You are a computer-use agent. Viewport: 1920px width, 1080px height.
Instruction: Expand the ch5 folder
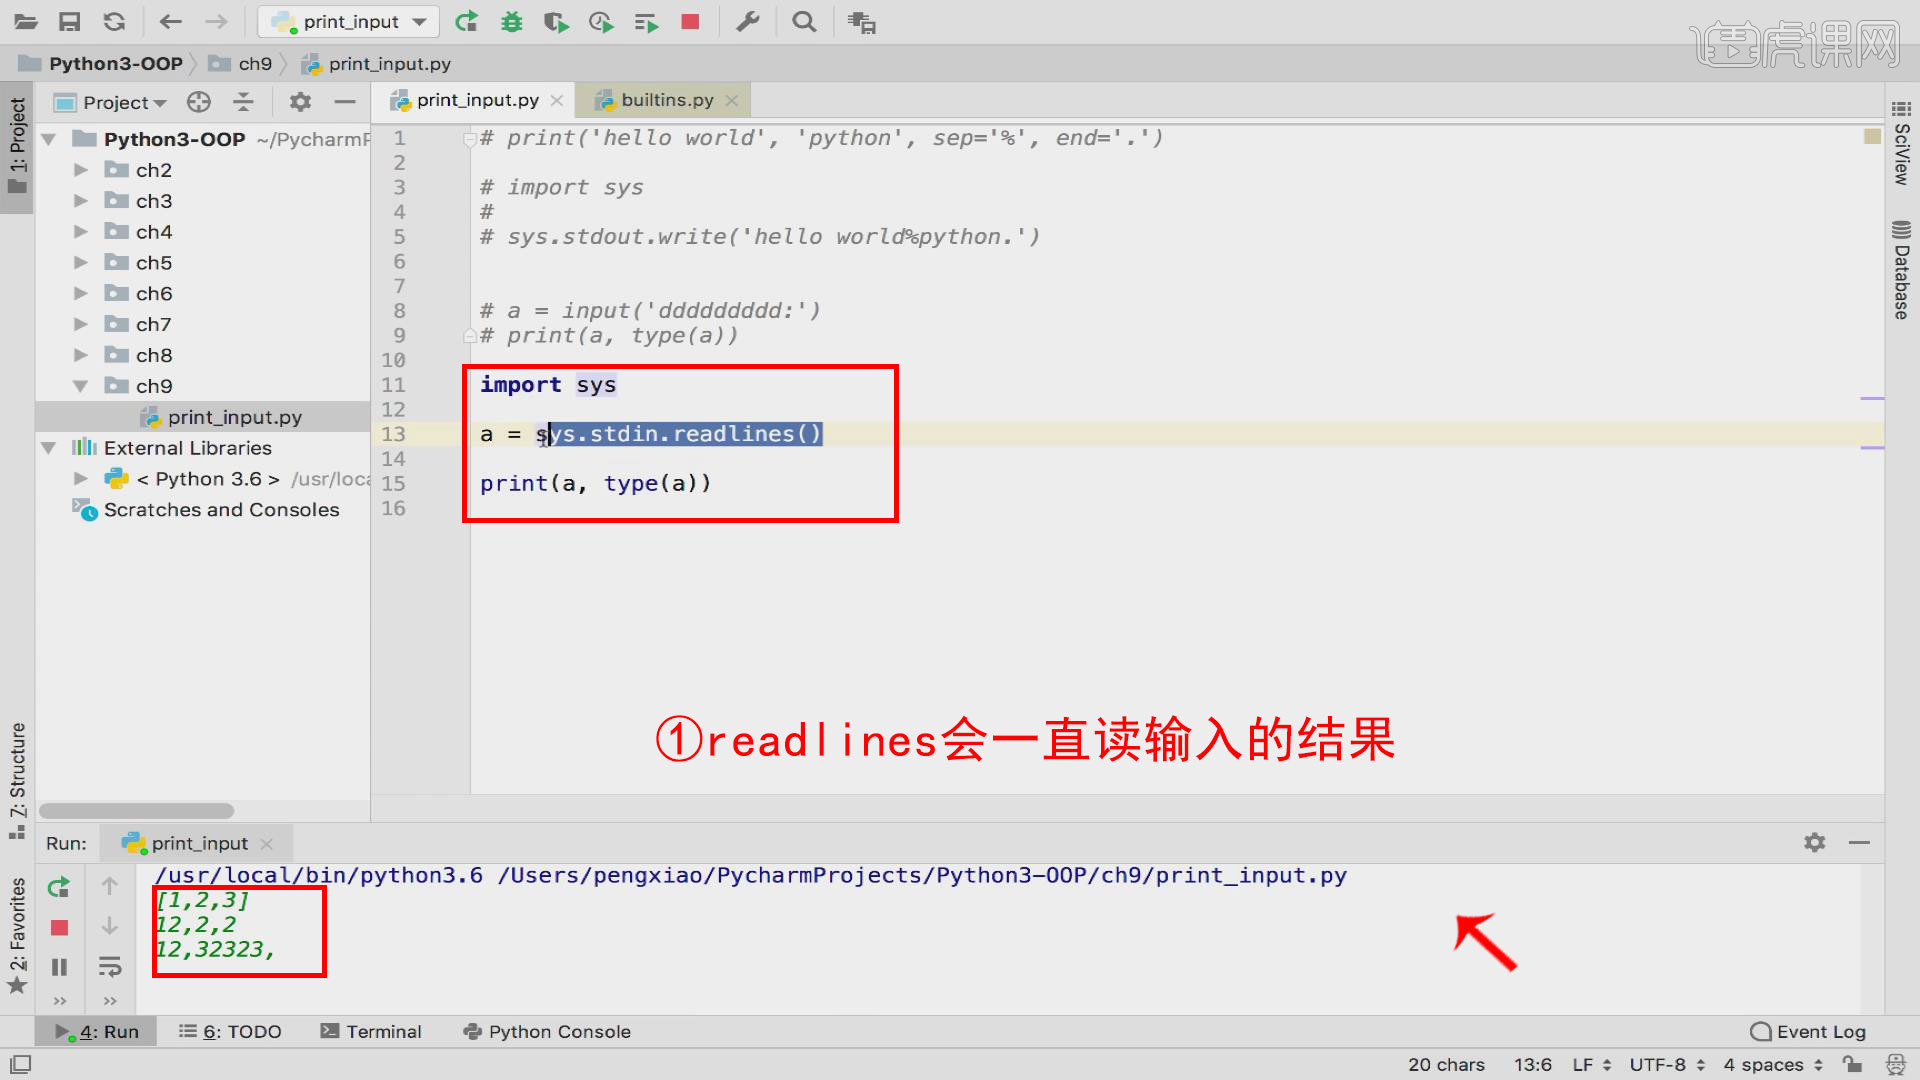(x=81, y=263)
